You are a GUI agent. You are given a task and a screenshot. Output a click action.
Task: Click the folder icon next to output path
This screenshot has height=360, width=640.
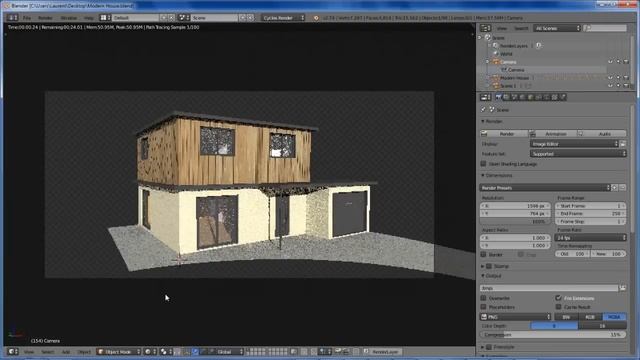[622, 288]
